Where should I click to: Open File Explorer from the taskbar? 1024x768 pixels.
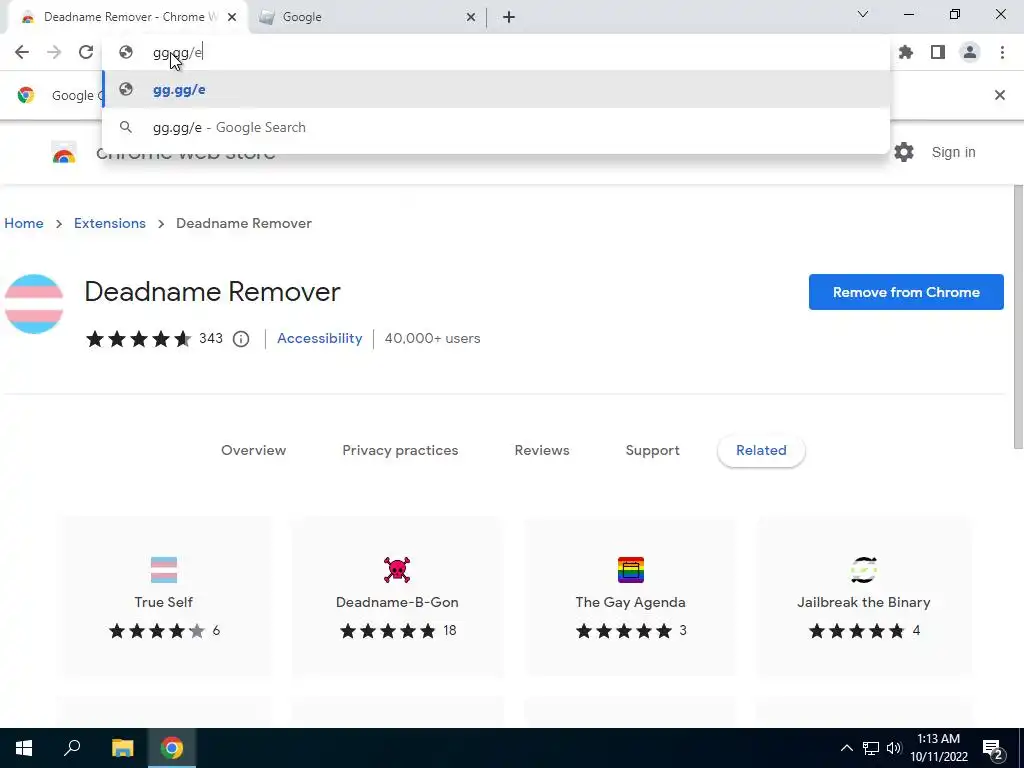click(x=122, y=748)
